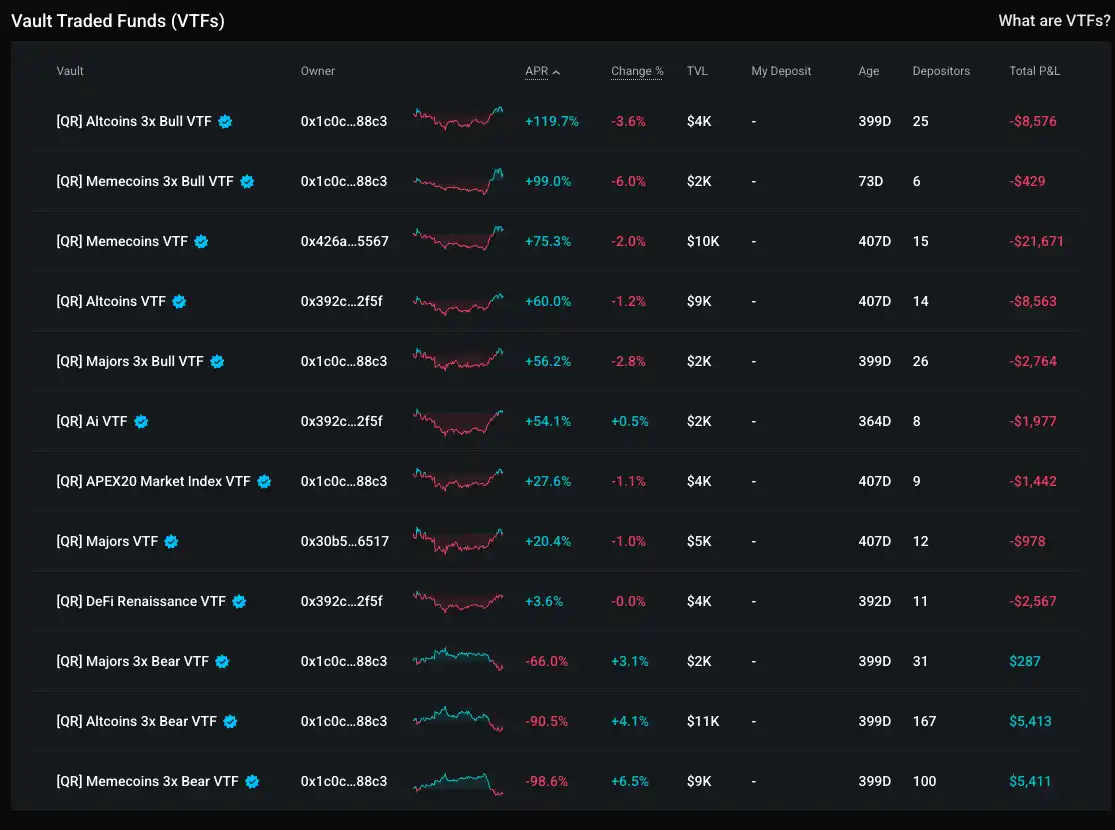
Task: Open the 'What are VTFs?' link
Action: 1053,21
